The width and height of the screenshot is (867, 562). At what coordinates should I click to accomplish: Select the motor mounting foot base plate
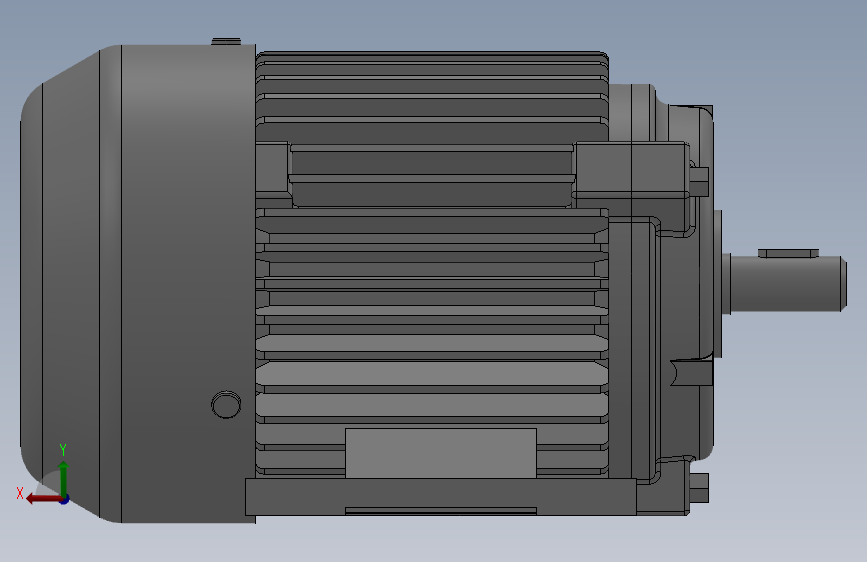(x=441, y=497)
